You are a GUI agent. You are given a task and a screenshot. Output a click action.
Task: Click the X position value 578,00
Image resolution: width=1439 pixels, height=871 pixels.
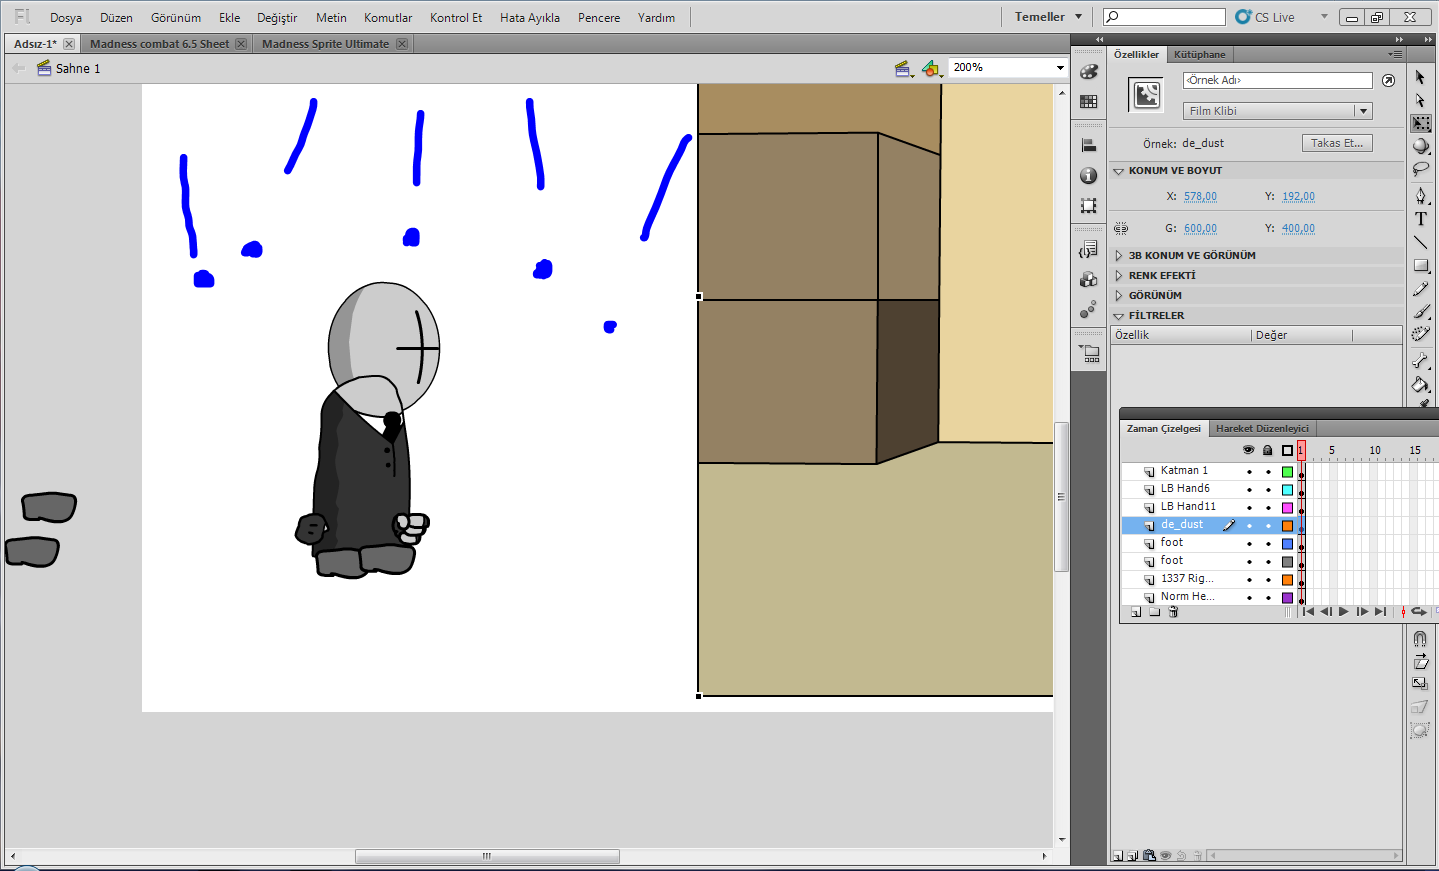click(x=1201, y=197)
